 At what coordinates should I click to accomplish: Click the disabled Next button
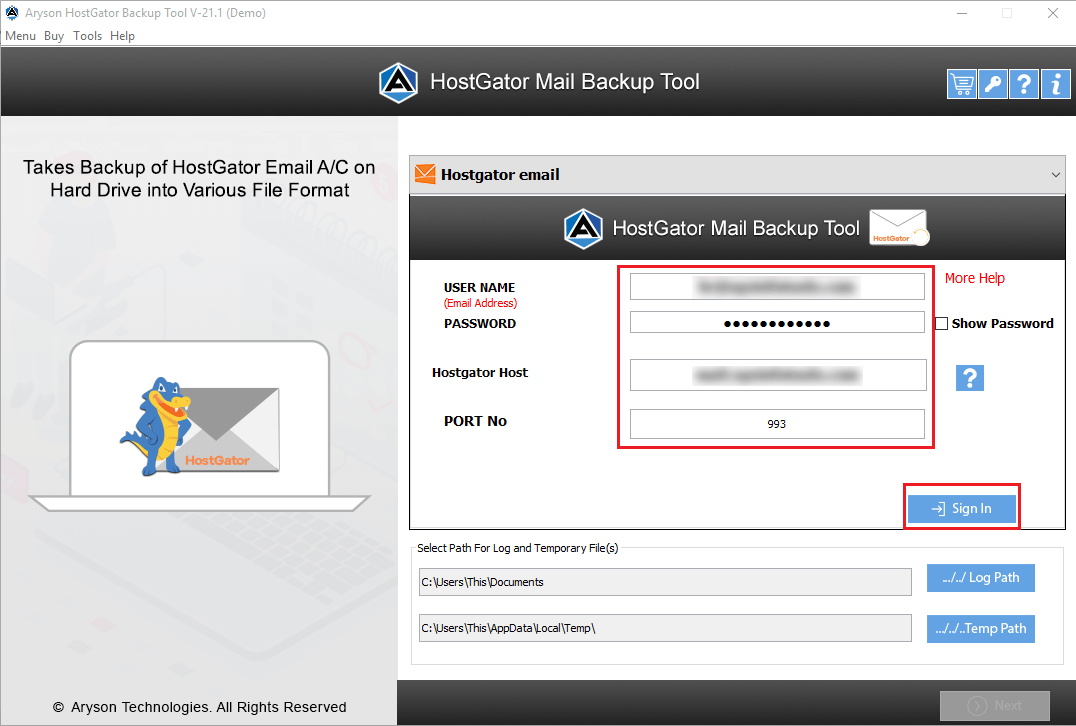click(x=994, y=705)
